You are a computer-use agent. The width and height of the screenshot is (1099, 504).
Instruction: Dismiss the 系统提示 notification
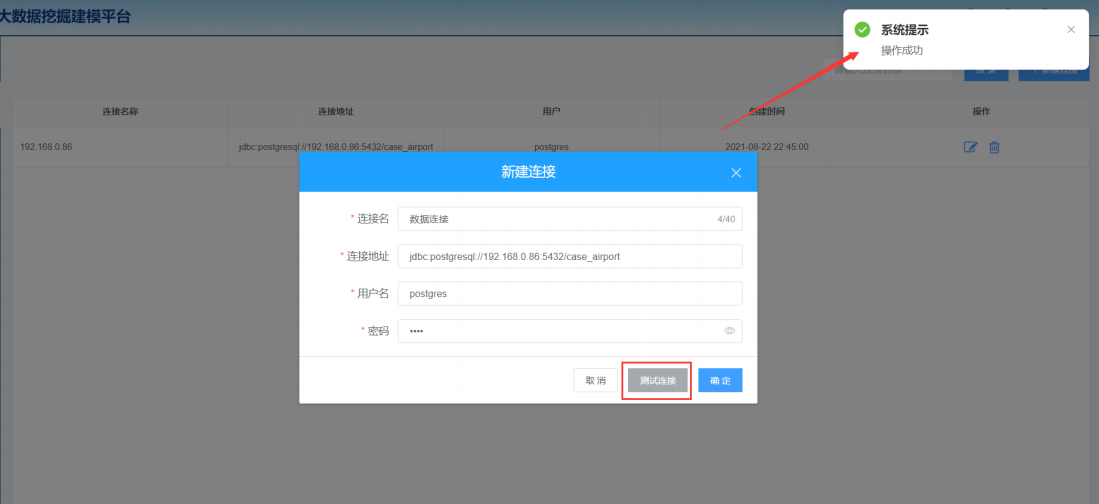pyautogui.click(x=1071, y=29)
